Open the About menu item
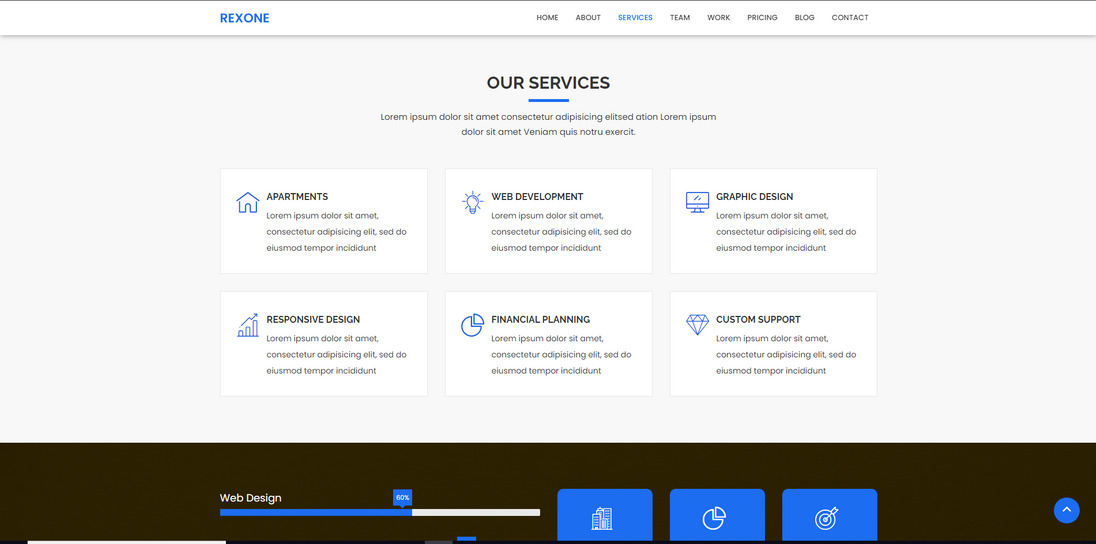This screenshot has width=1096, height=544. pos(588,18)
